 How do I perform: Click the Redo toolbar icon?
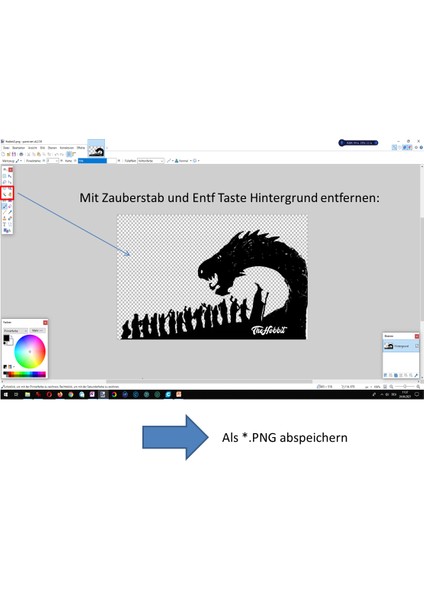click(62, 154)
